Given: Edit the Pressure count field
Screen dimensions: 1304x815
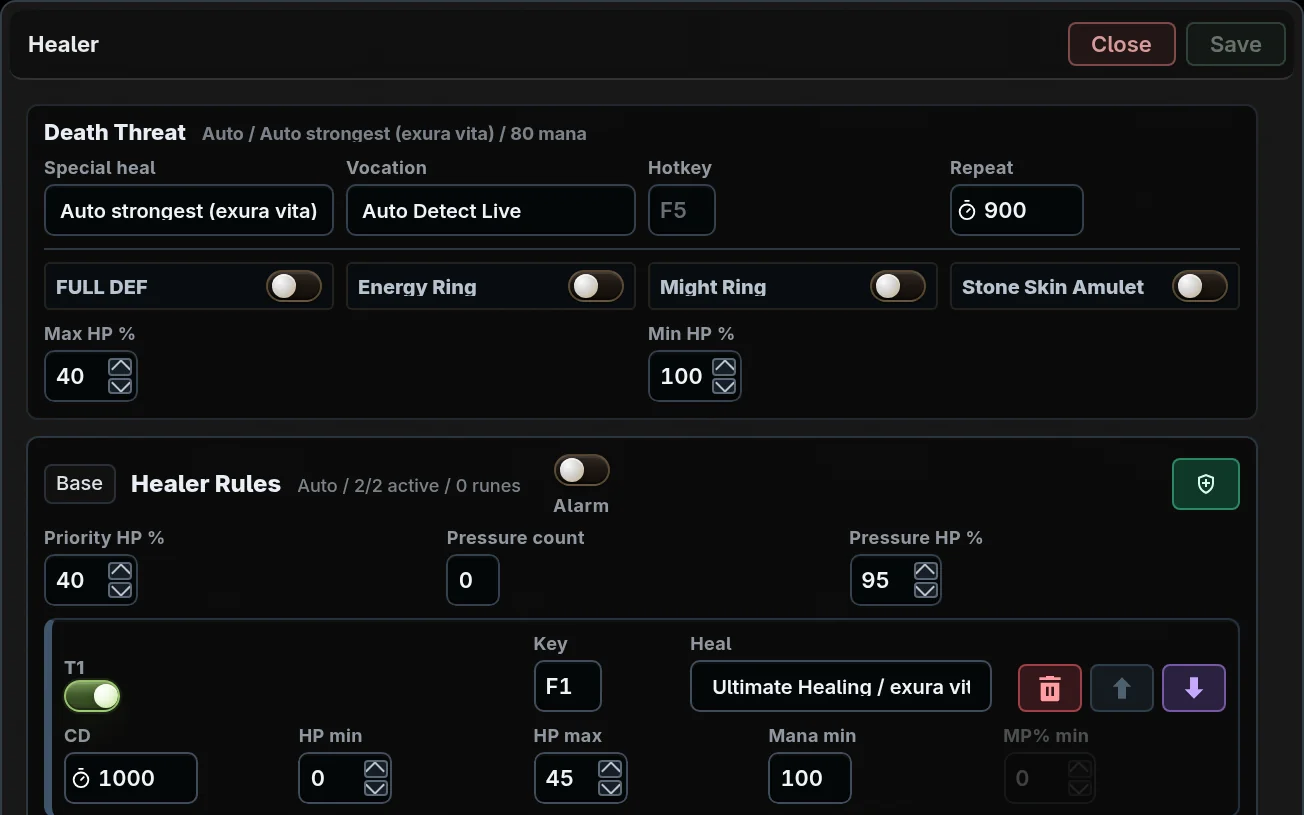Looking at the screenshot, I should (x=473, y=580).
